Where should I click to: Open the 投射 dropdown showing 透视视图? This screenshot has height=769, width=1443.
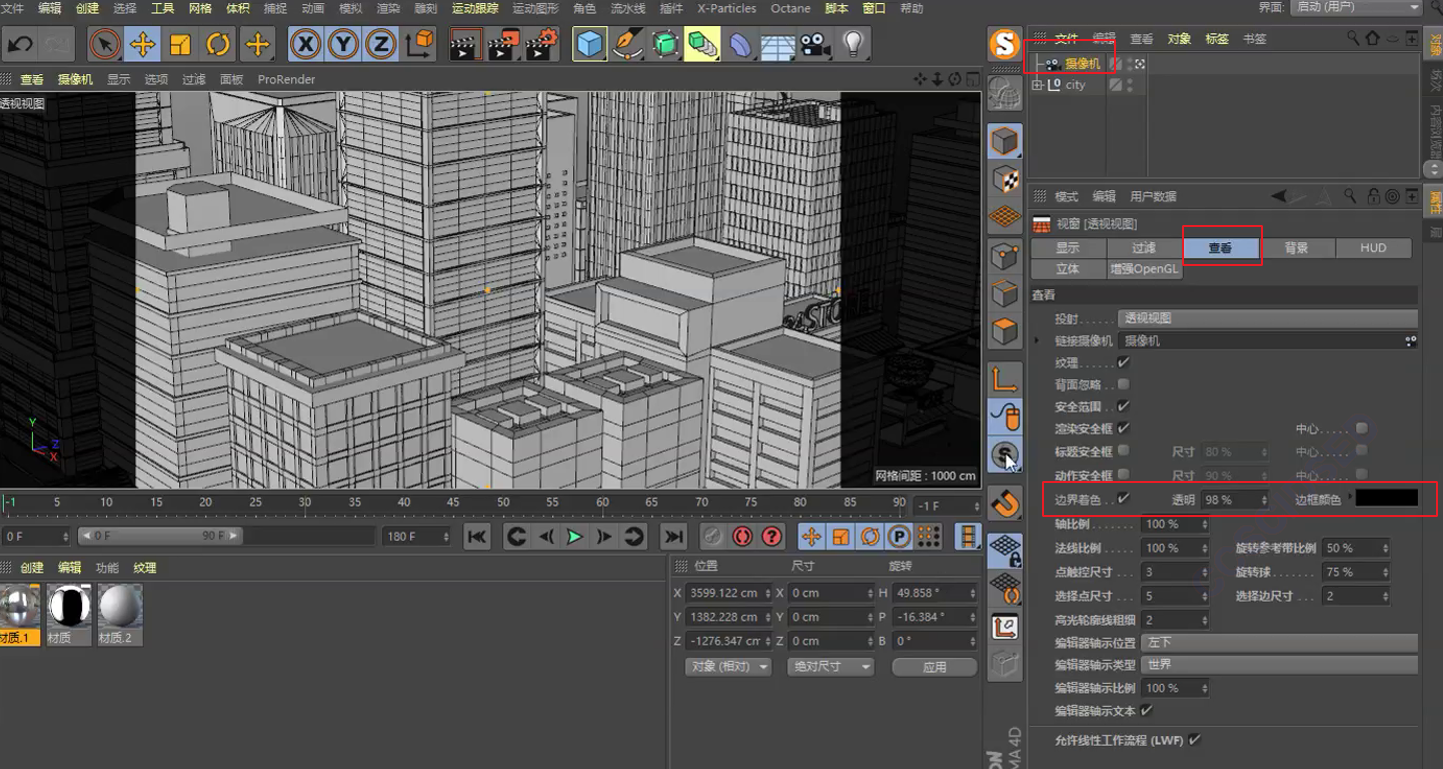(x=1268, y=318)
